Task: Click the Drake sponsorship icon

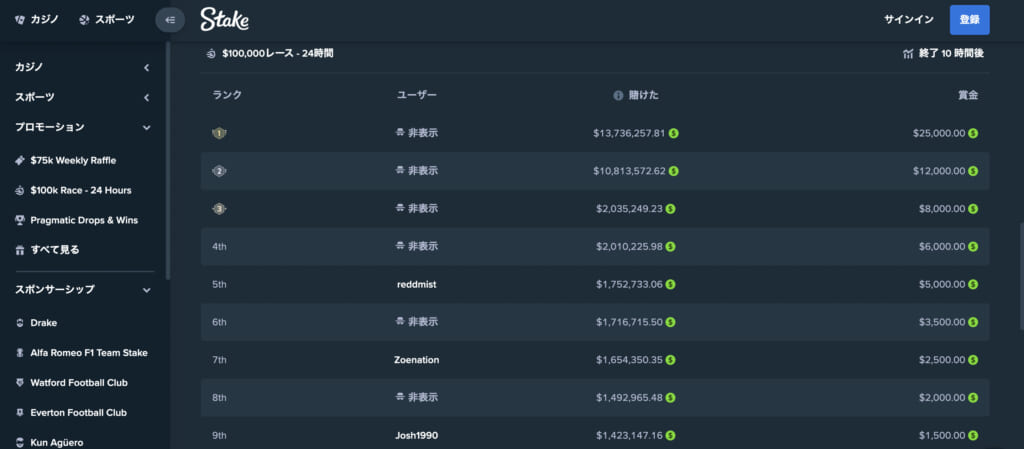Action: click(20, 323)
